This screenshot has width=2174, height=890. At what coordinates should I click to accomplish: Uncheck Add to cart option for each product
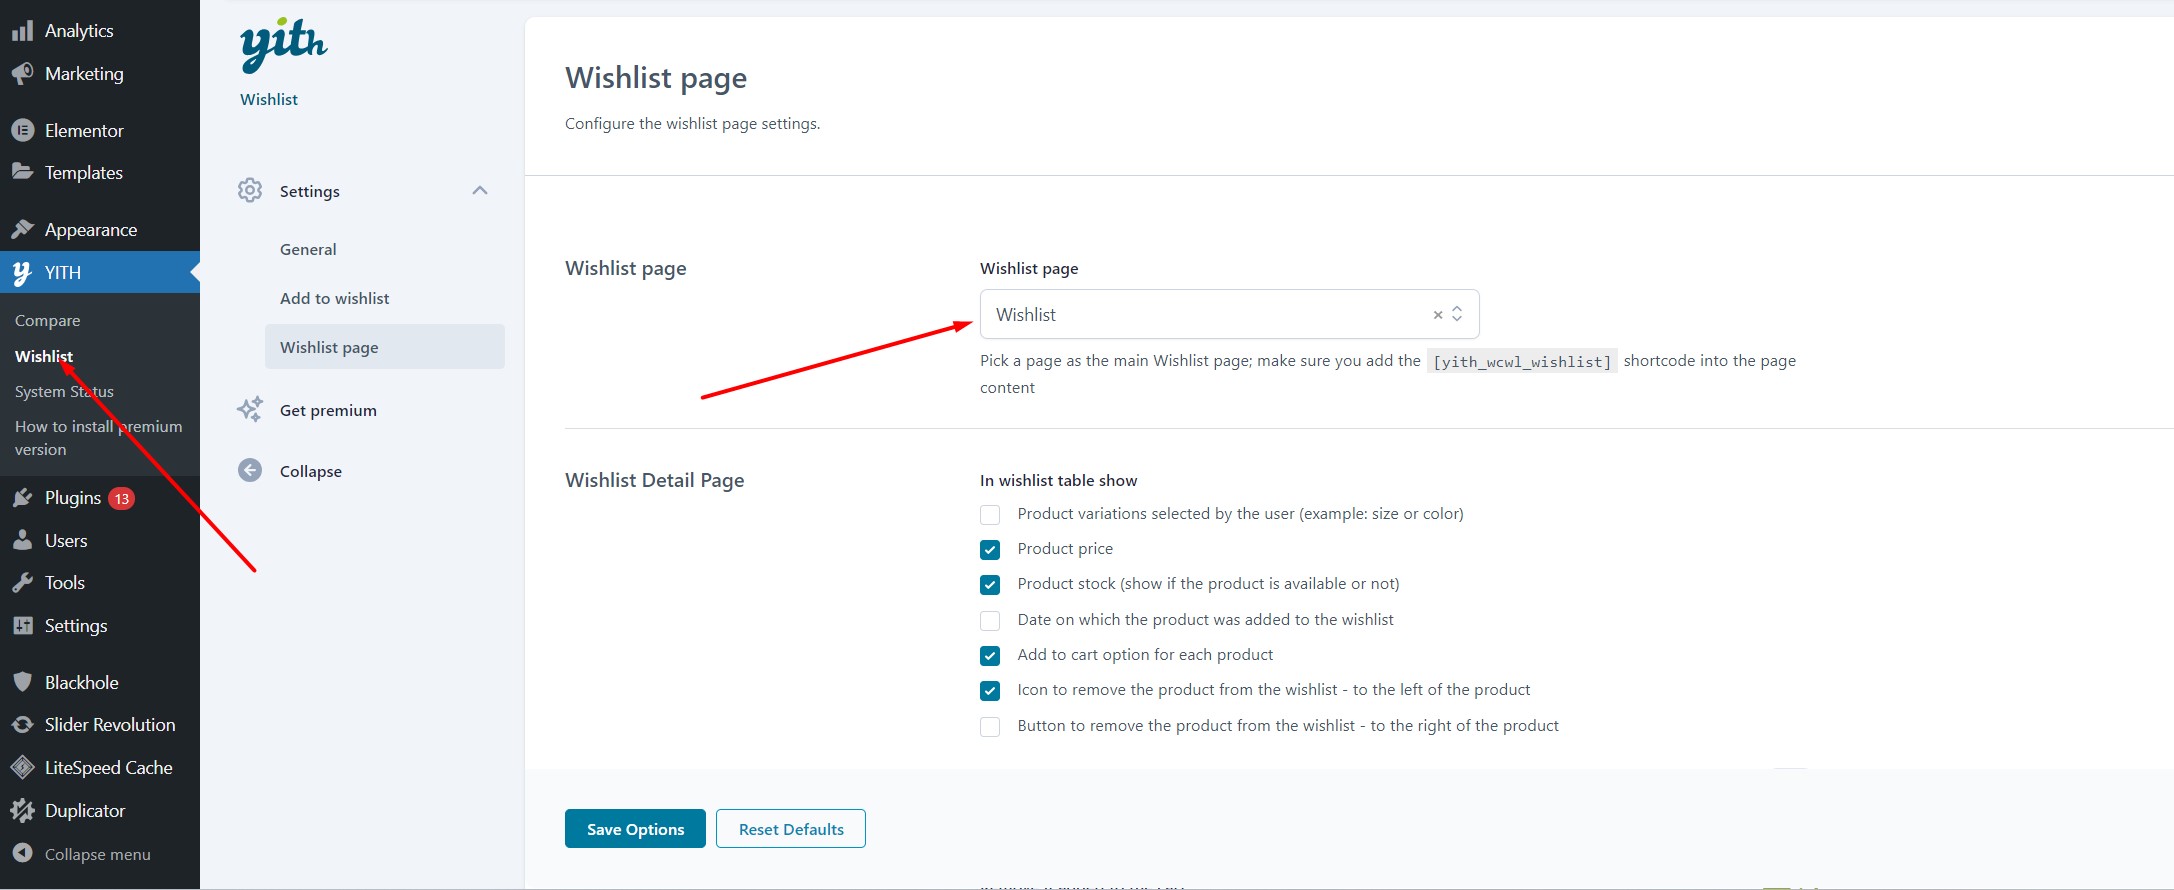point(990,656)
